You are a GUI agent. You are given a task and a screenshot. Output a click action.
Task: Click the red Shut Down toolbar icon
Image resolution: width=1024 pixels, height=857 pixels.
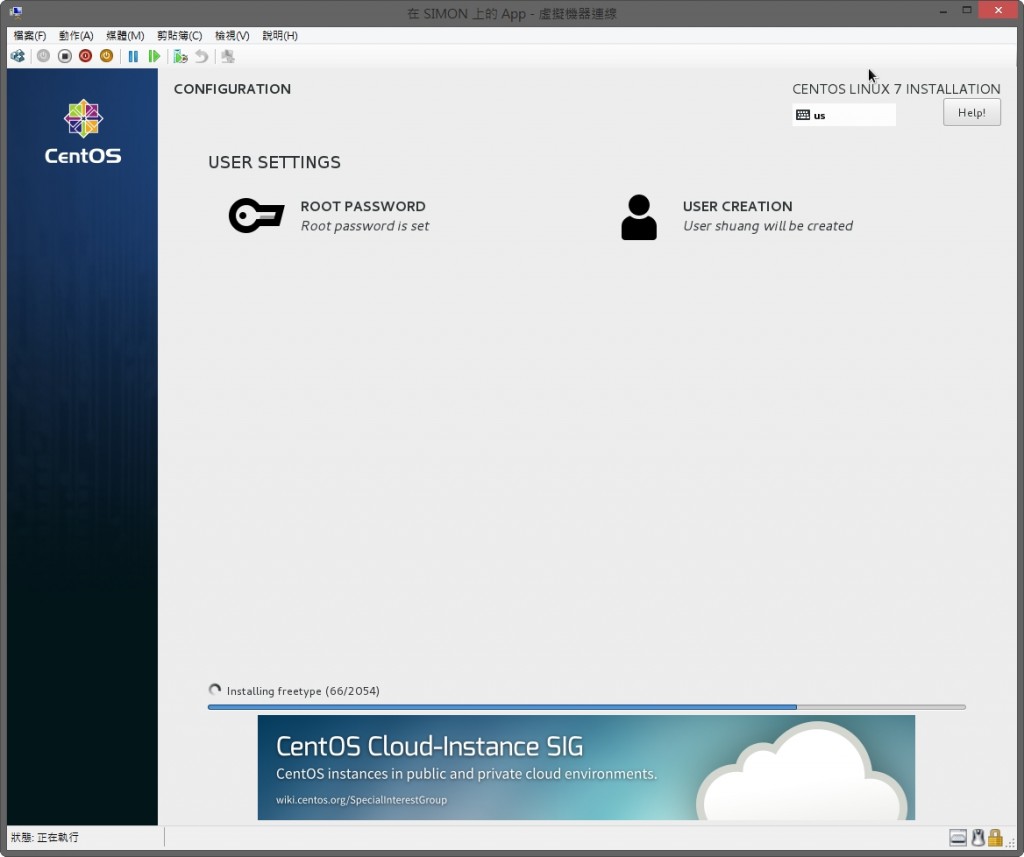tap(85, 56)
